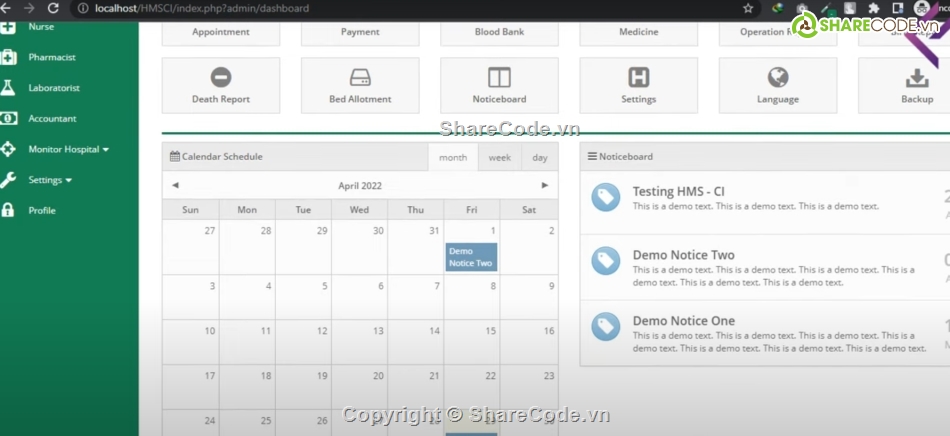Open the Backup download tile
This screenshot has height=436, width=950.
click(904, 85)
